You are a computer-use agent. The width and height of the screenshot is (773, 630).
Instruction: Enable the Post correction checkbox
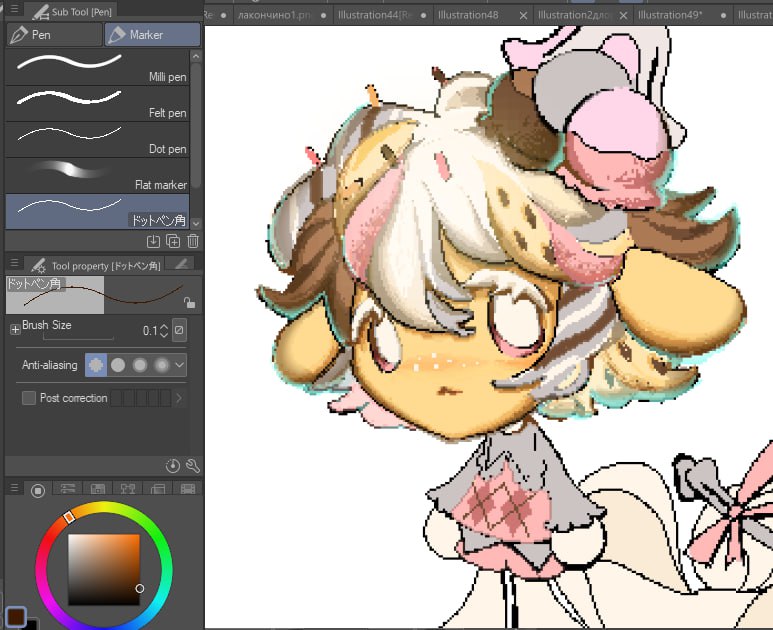coord(29,398)
